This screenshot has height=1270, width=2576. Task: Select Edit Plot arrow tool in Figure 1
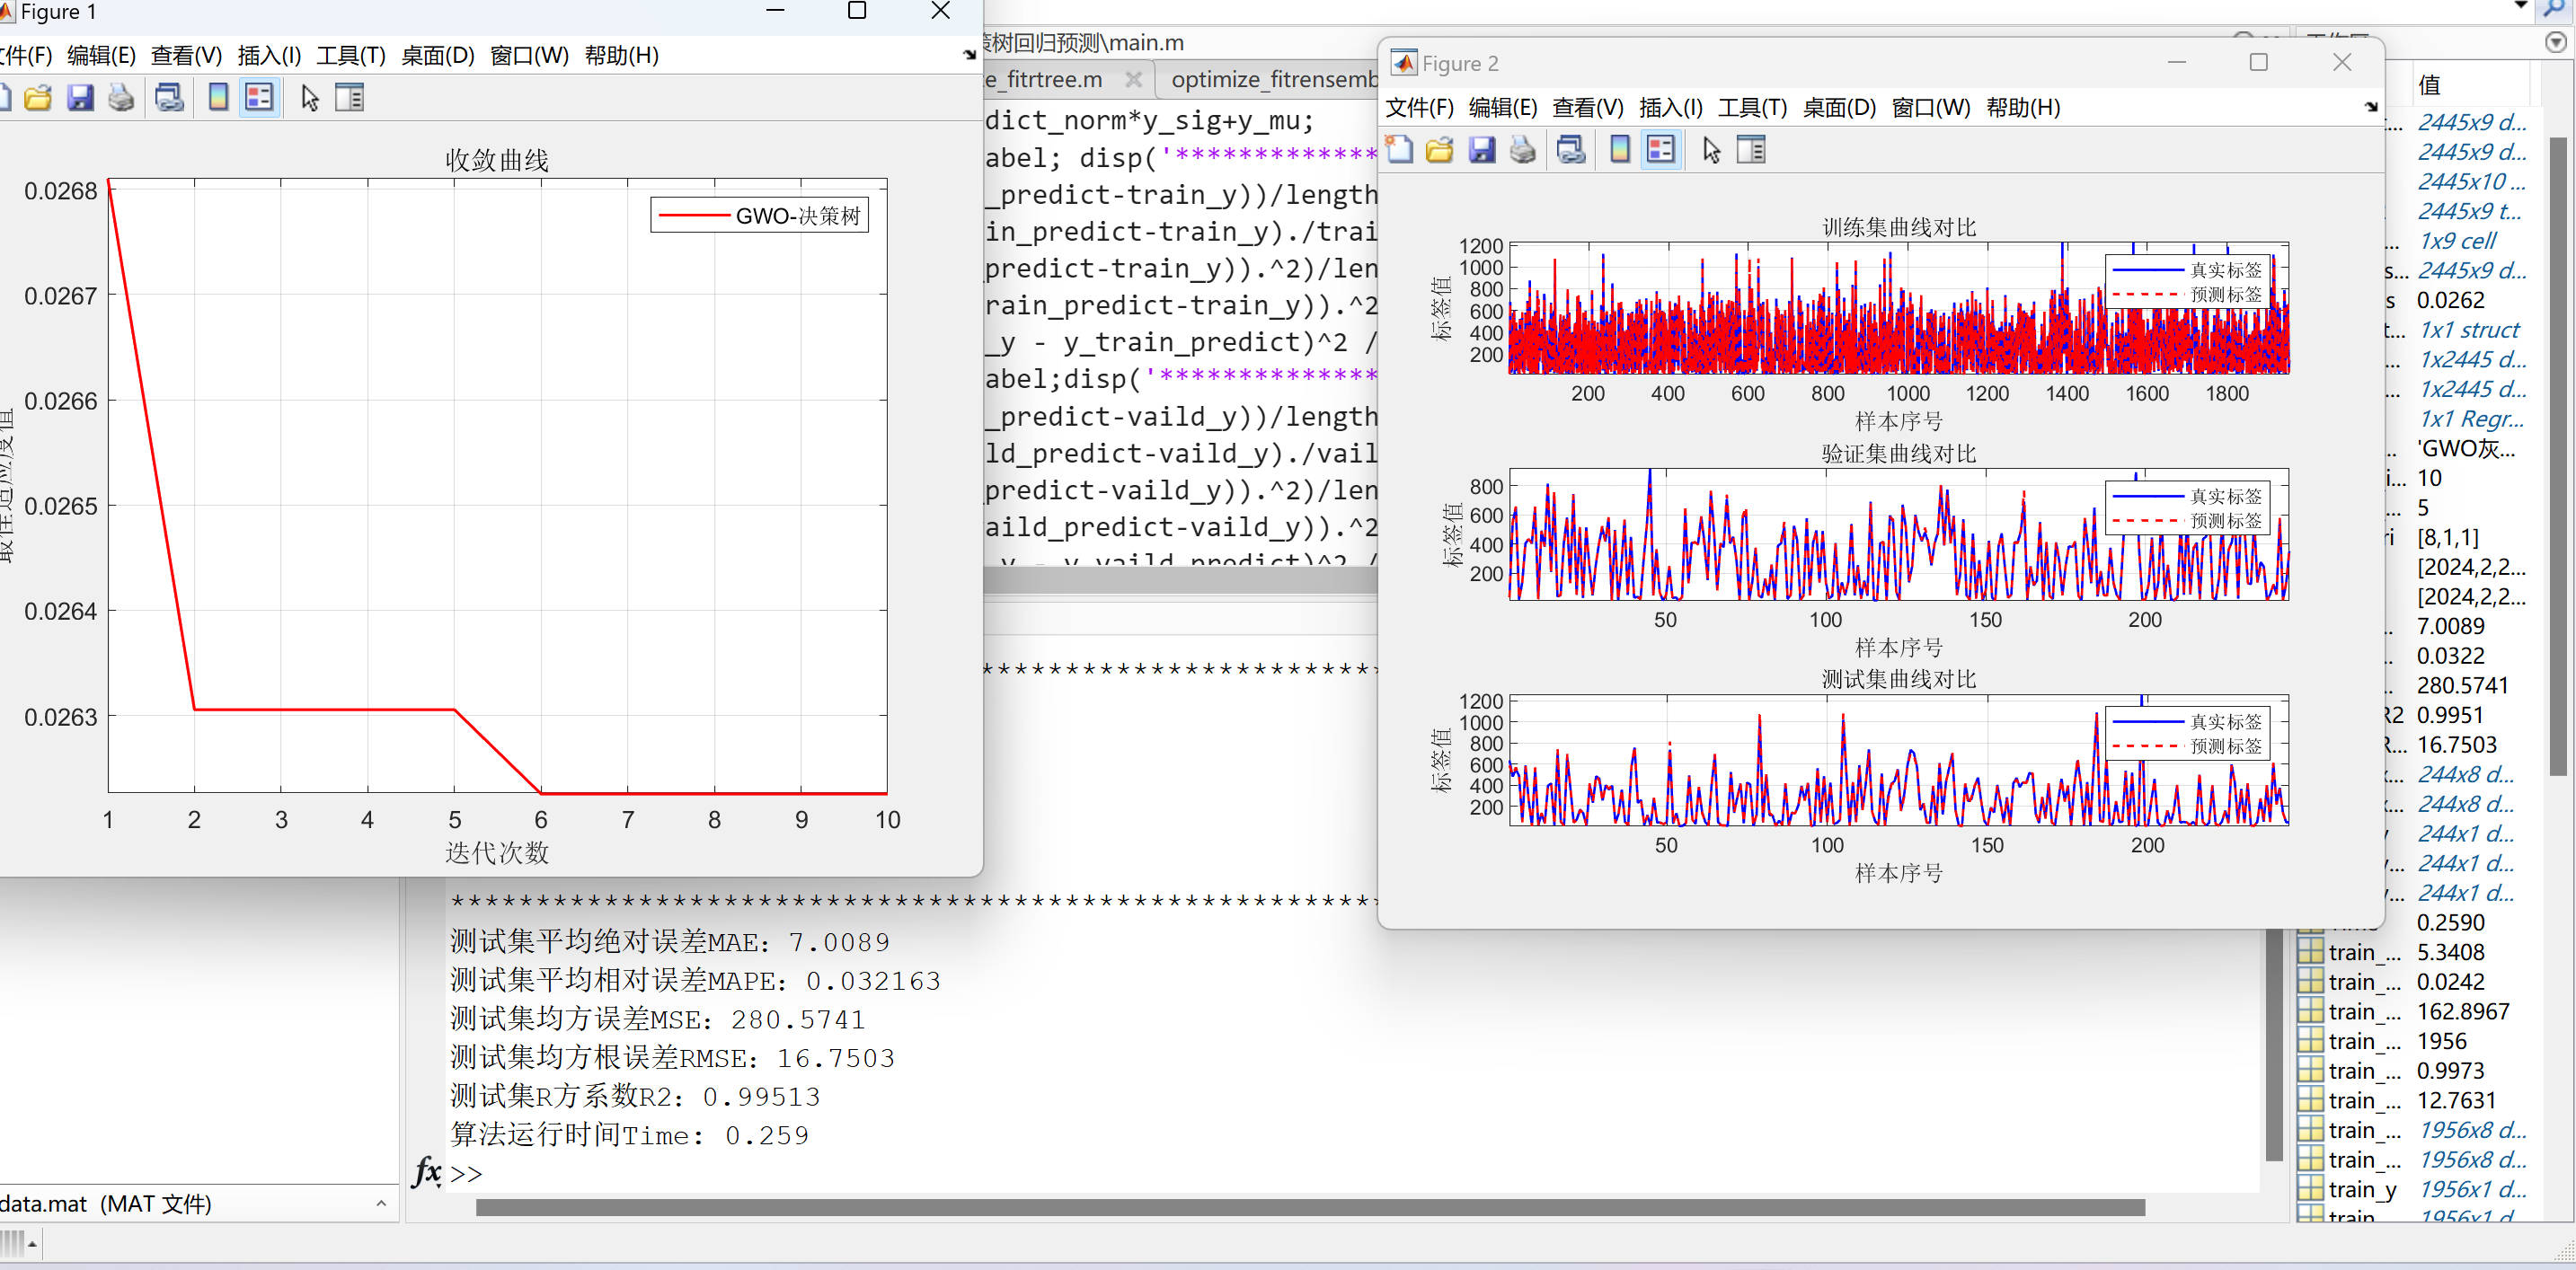point(309,98)
